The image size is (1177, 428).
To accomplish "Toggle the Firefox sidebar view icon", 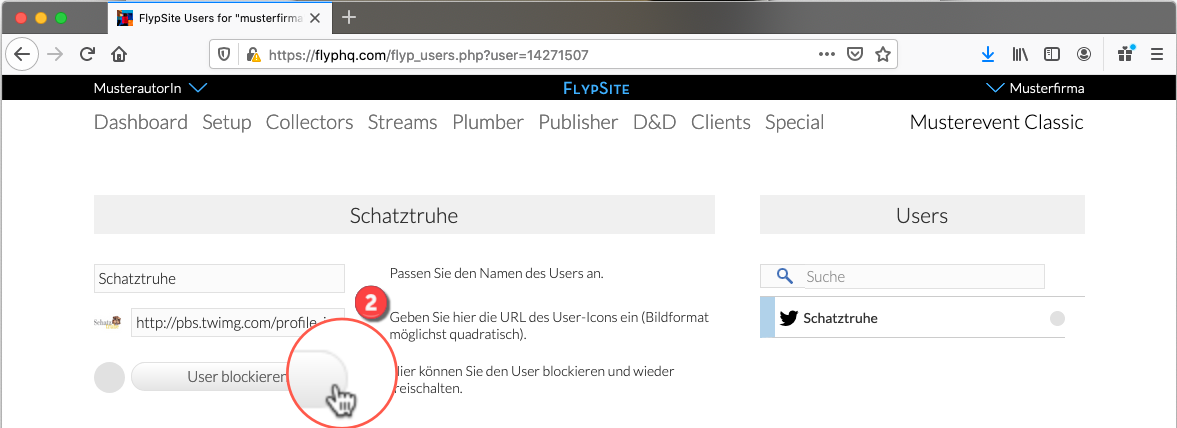I will pyautogui.click(x=1051, y=54).
